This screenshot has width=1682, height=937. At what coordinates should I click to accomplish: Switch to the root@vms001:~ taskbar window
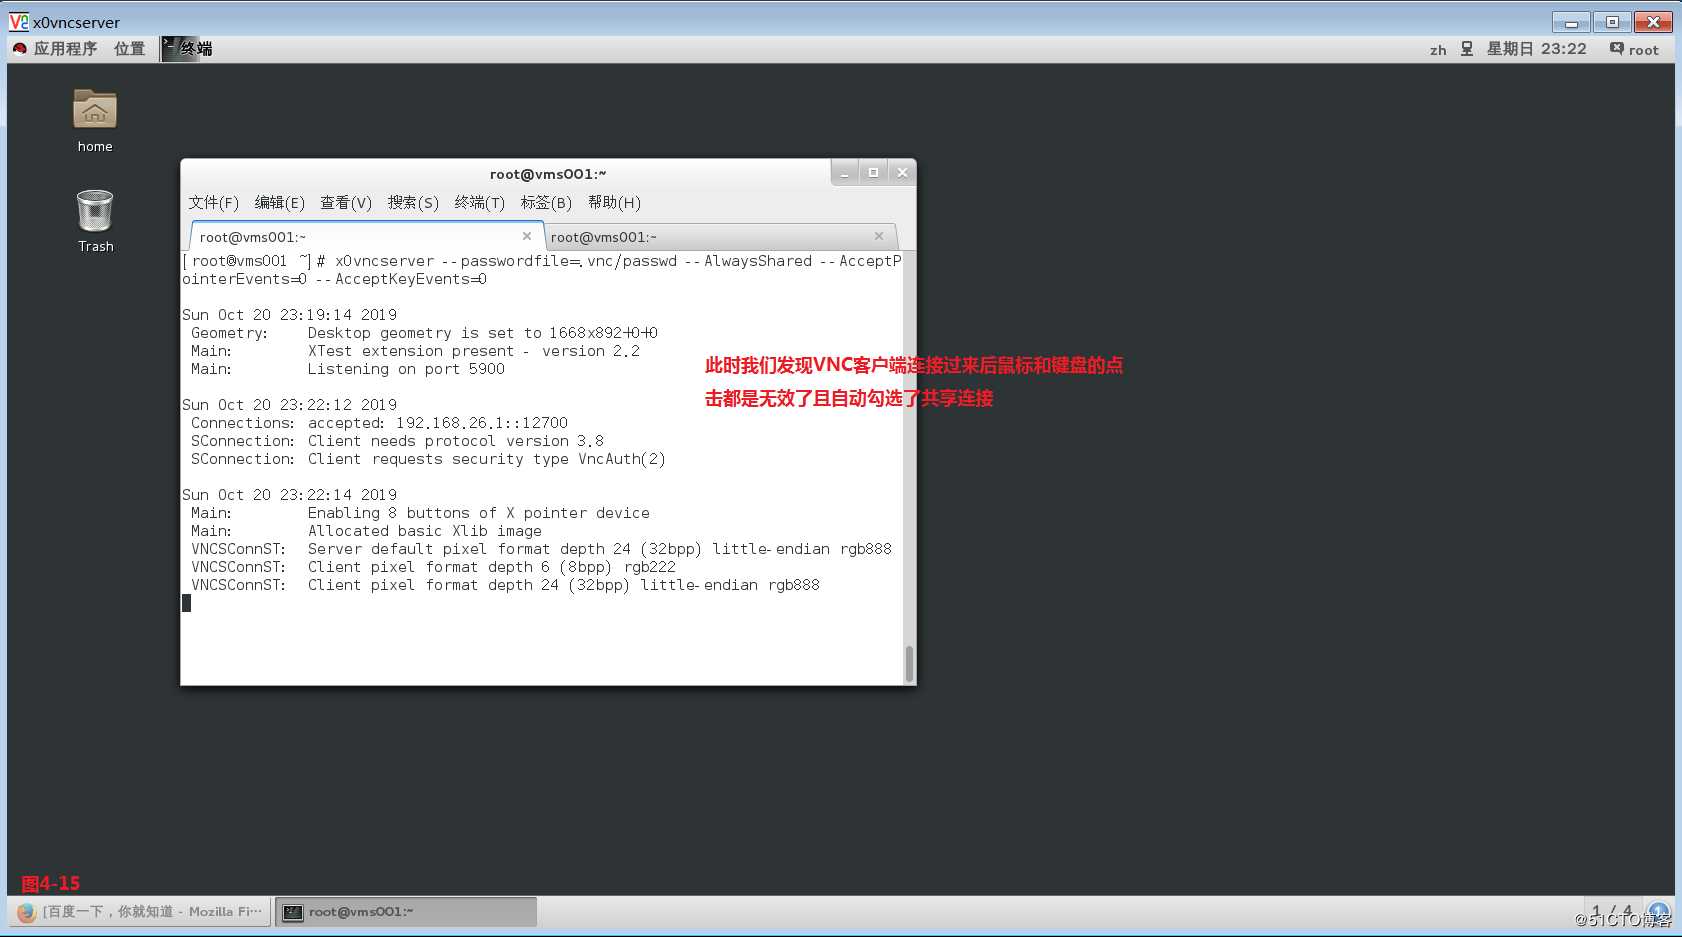[406, 912]
